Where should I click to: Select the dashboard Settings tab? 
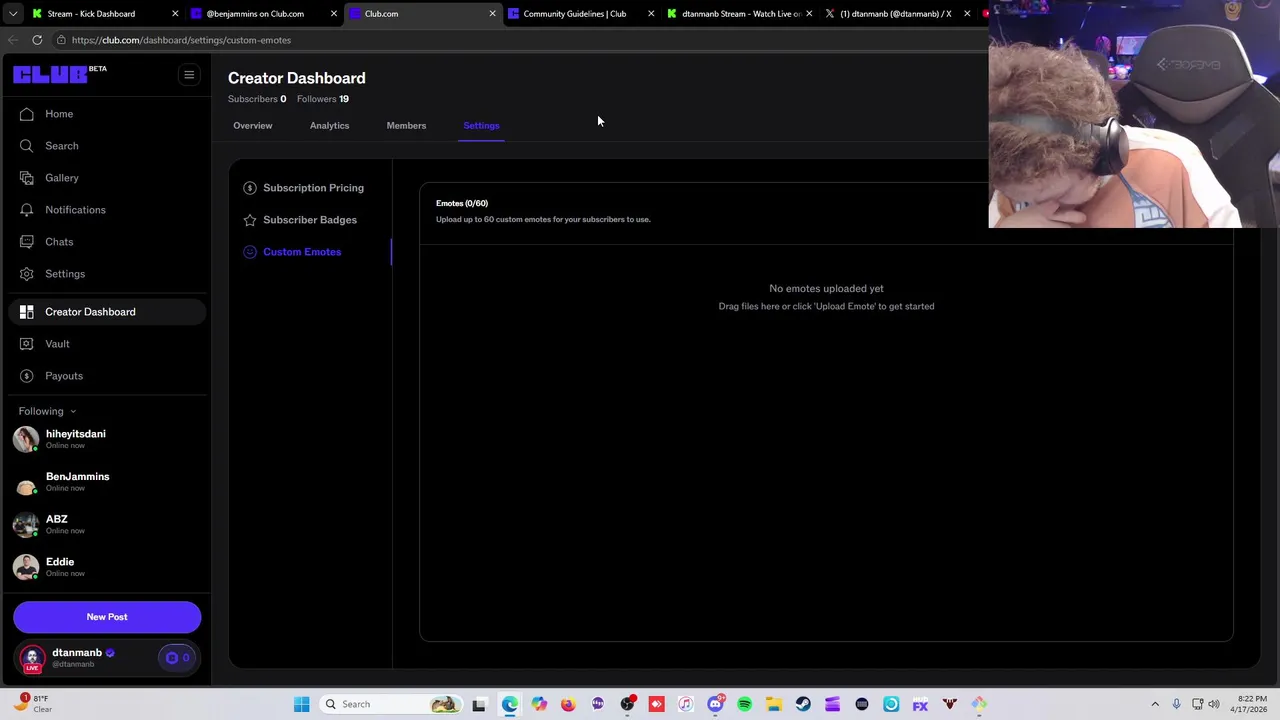(x=481, y=126)
